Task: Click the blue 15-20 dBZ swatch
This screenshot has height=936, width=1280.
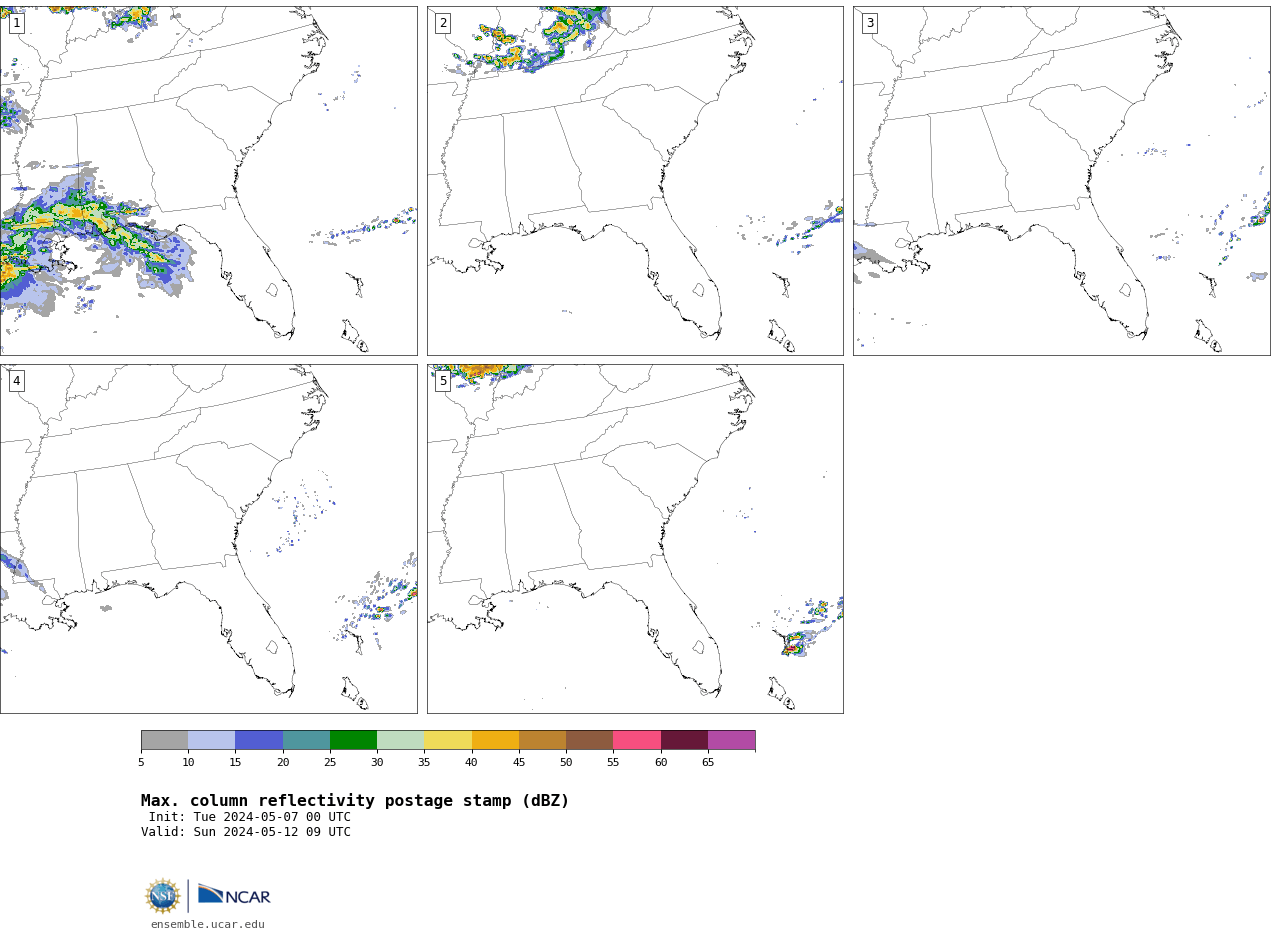Action: coord(259,740)
